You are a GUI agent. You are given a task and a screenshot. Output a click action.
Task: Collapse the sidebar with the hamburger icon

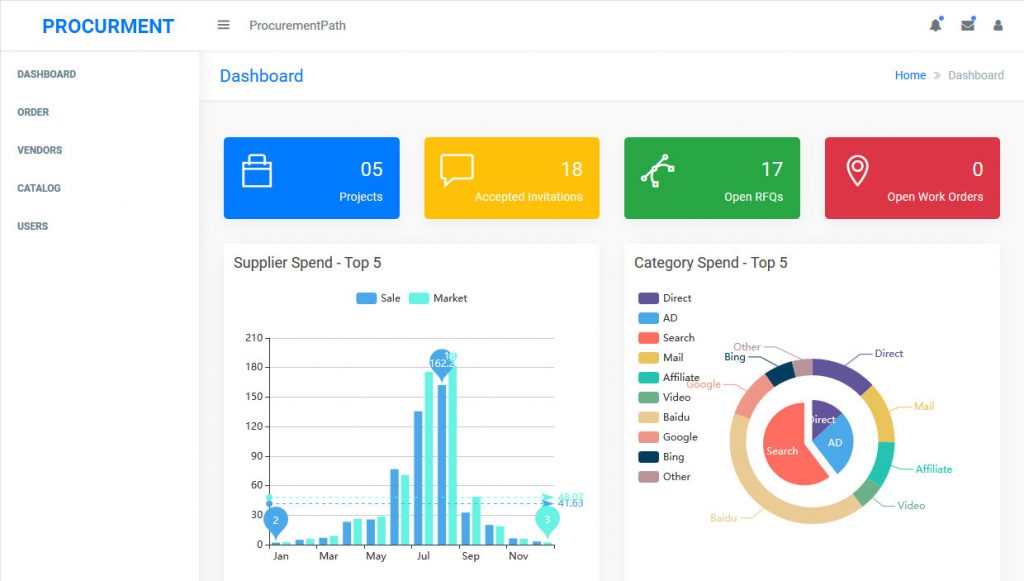click(x=223, y=24)
